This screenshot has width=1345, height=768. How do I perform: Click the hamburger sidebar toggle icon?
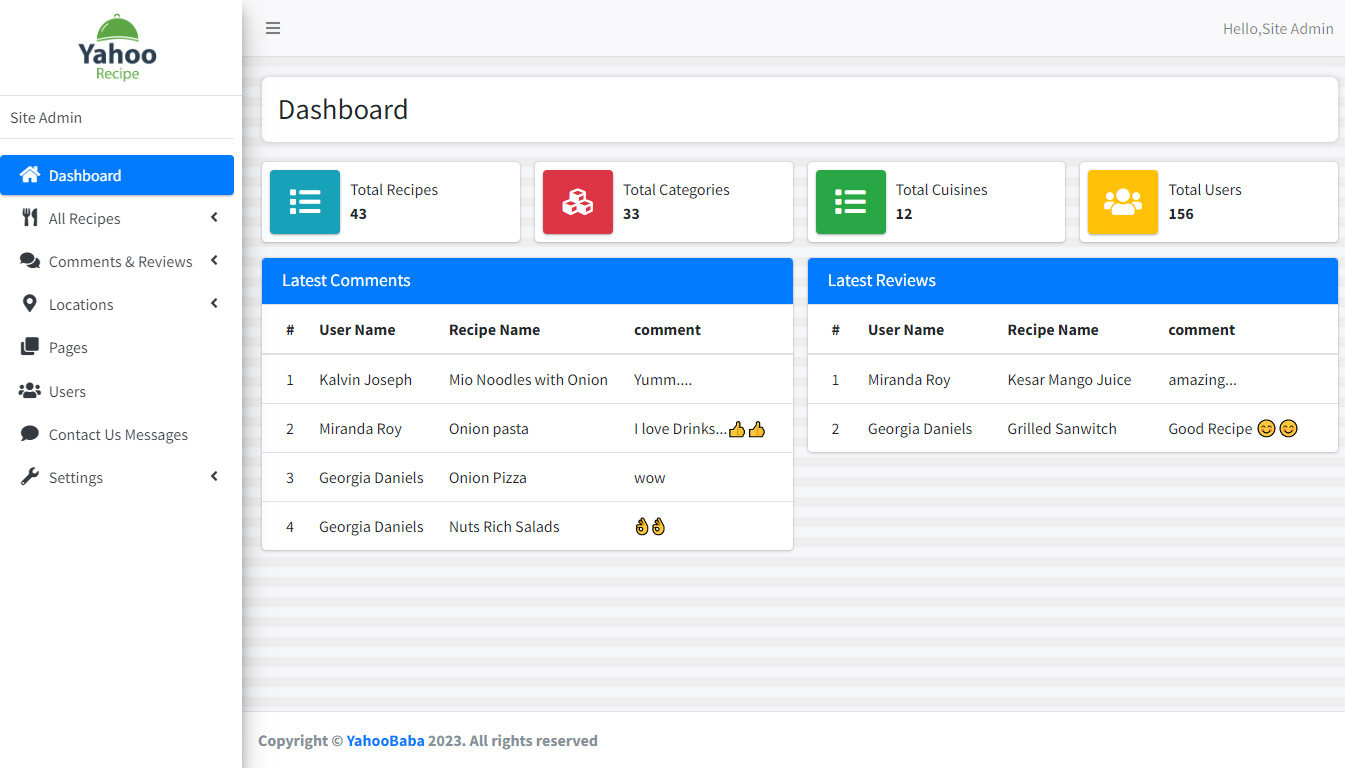pyautogui.click(x=272, y=28)
